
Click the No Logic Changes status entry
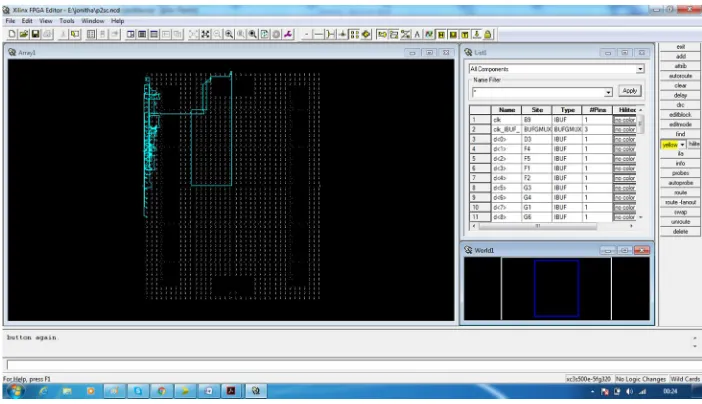(641, 379)
